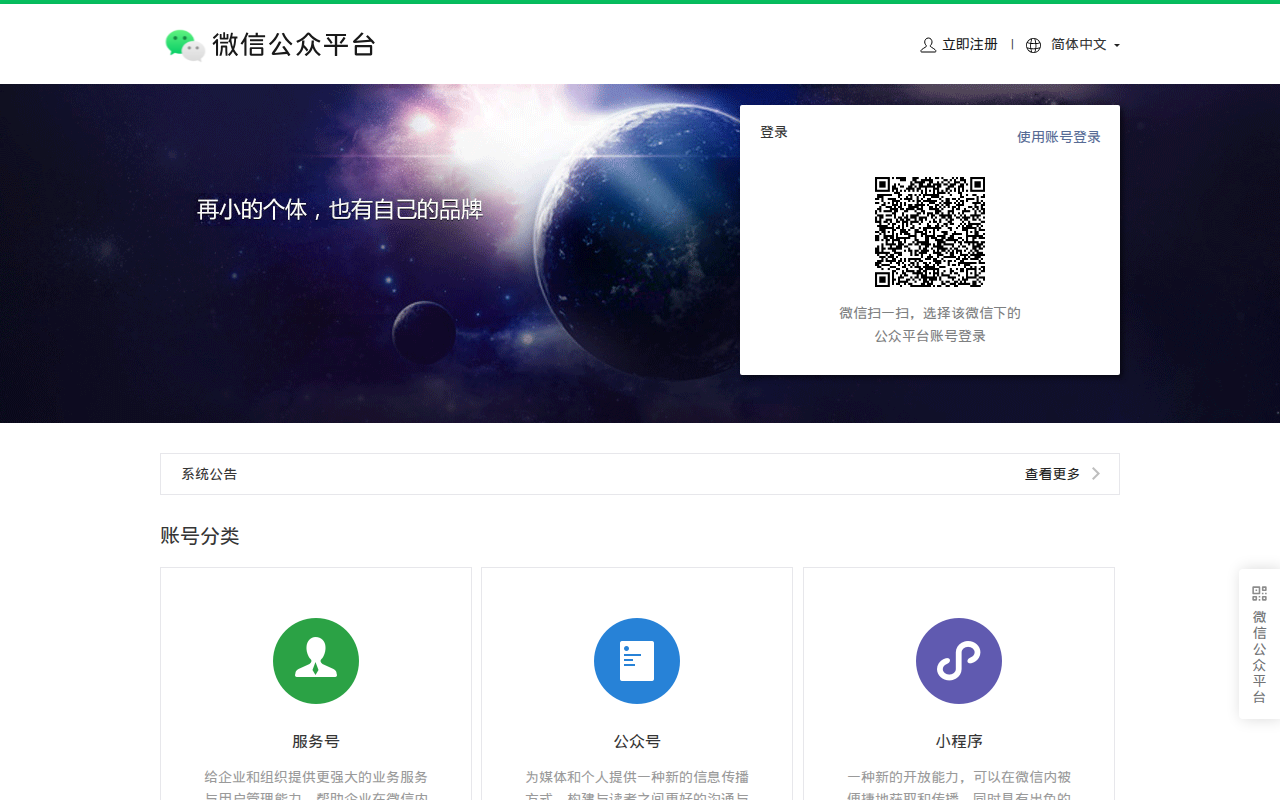Image resolution: width=1280 pixels, height=800 pixels.
Task: Click the globe language icon
Action: (1032, 45)
